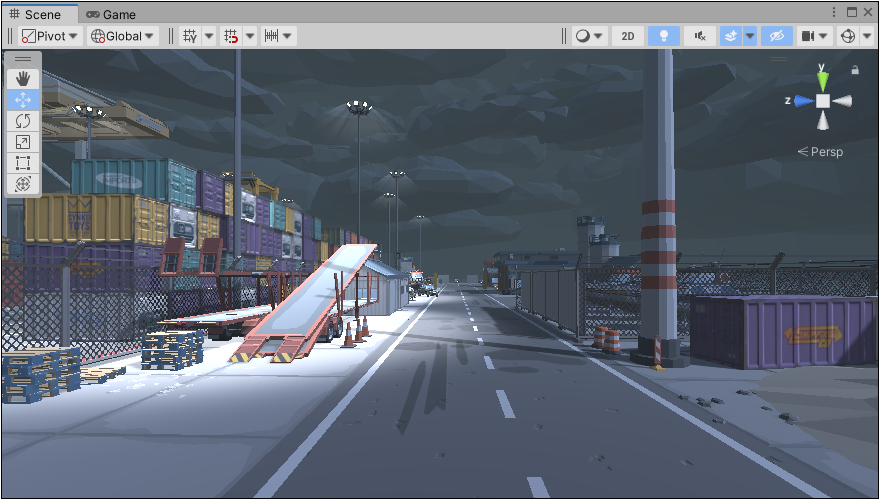Toggle scene audio mute button

coord(699,36)
